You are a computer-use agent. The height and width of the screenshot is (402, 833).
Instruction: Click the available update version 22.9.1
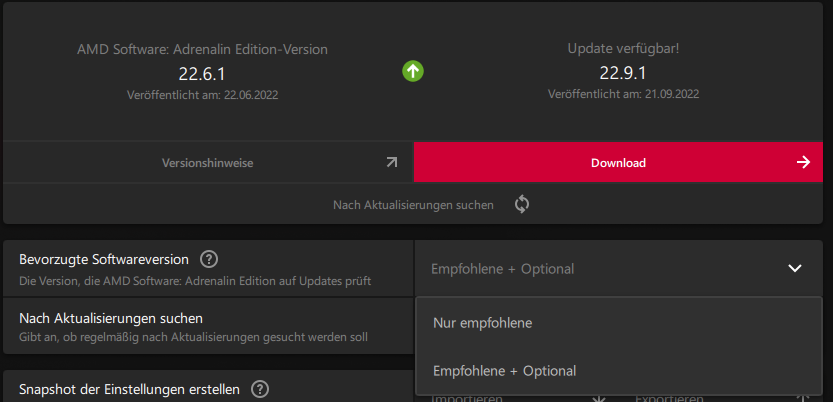[623, 73]
